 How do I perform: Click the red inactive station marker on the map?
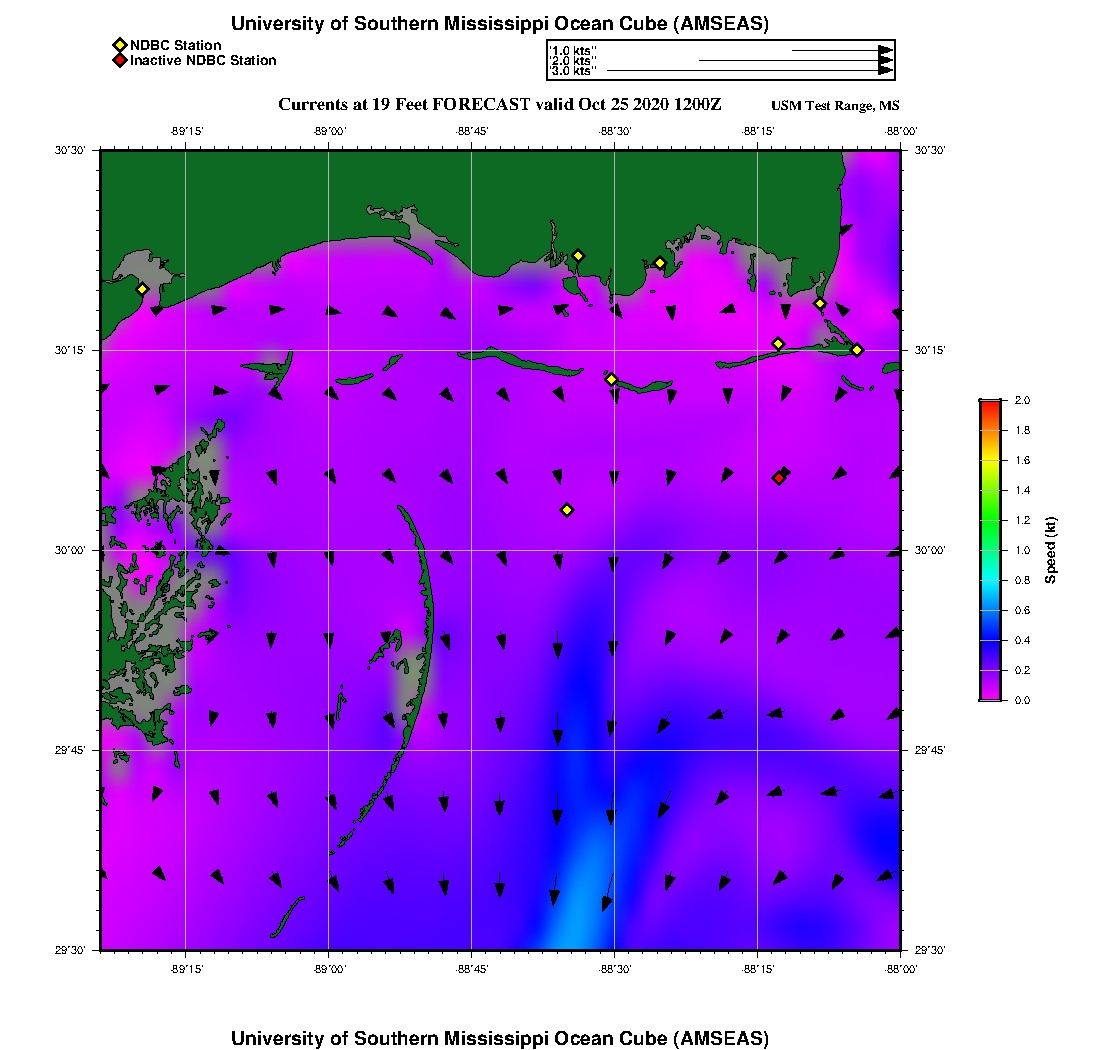(779, 478)
